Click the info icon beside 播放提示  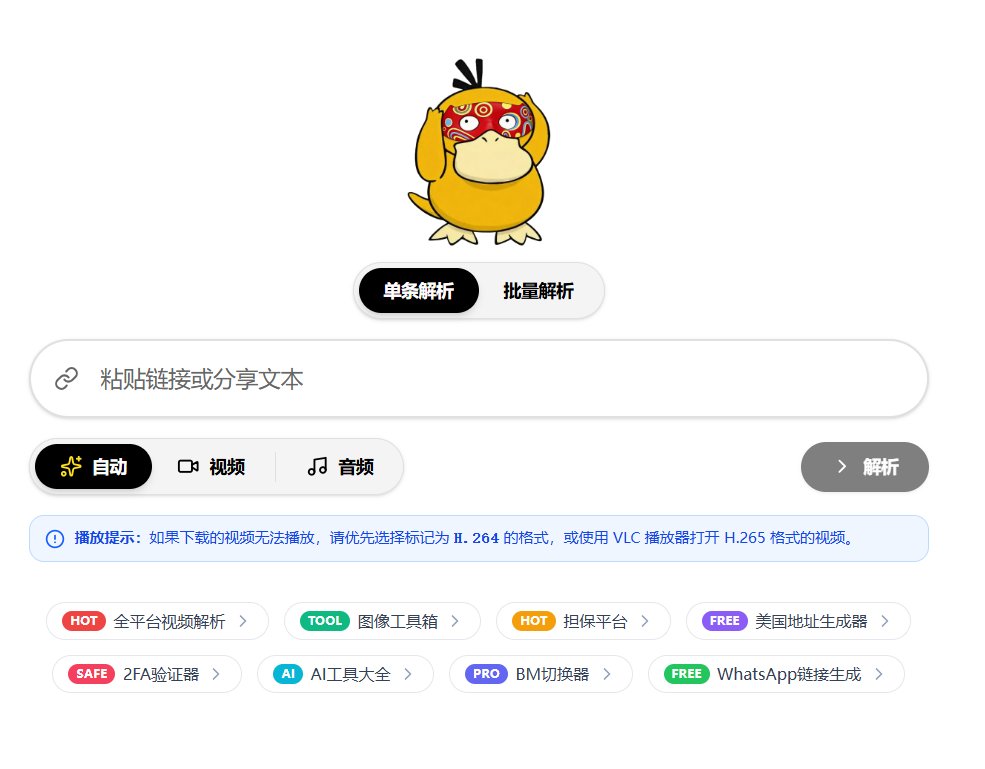click(x=55, y=538)
